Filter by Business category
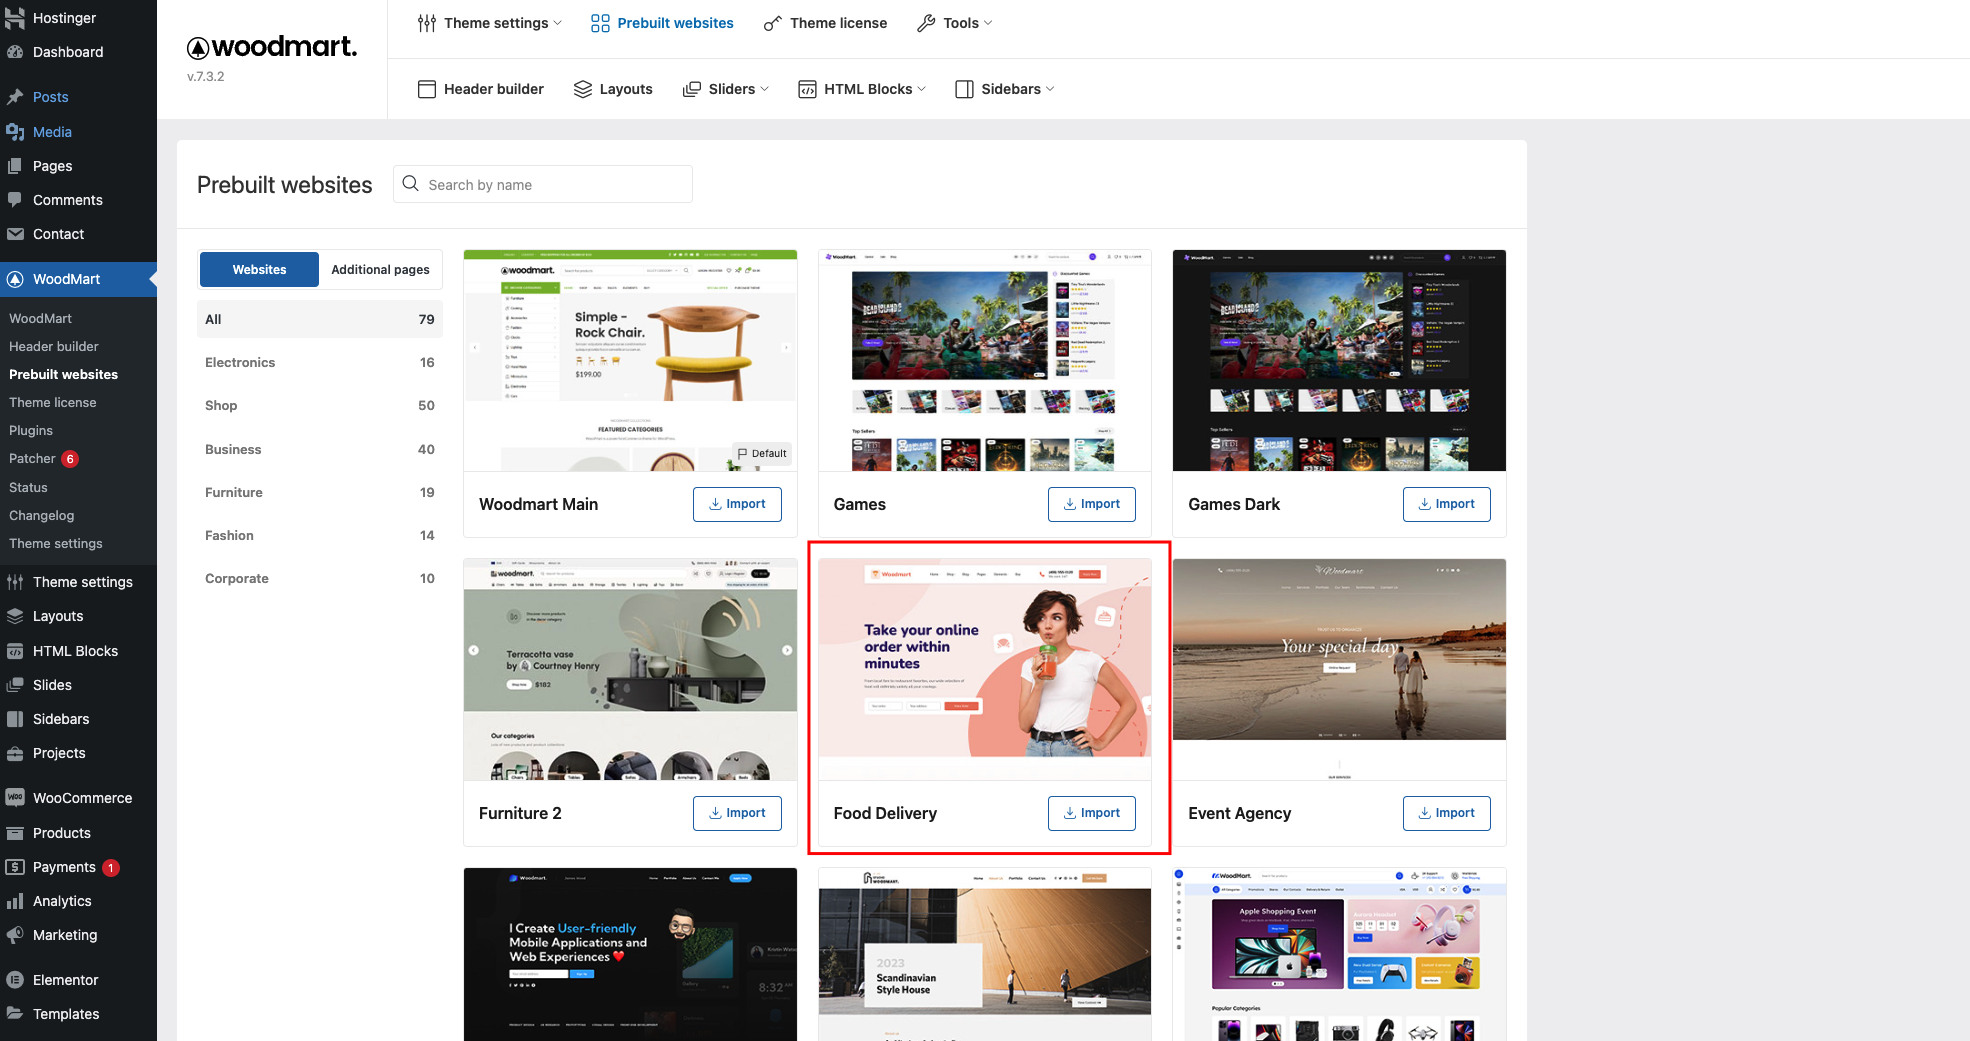Viewport: 1970px width, 1041px height. [x=320, y=449]
